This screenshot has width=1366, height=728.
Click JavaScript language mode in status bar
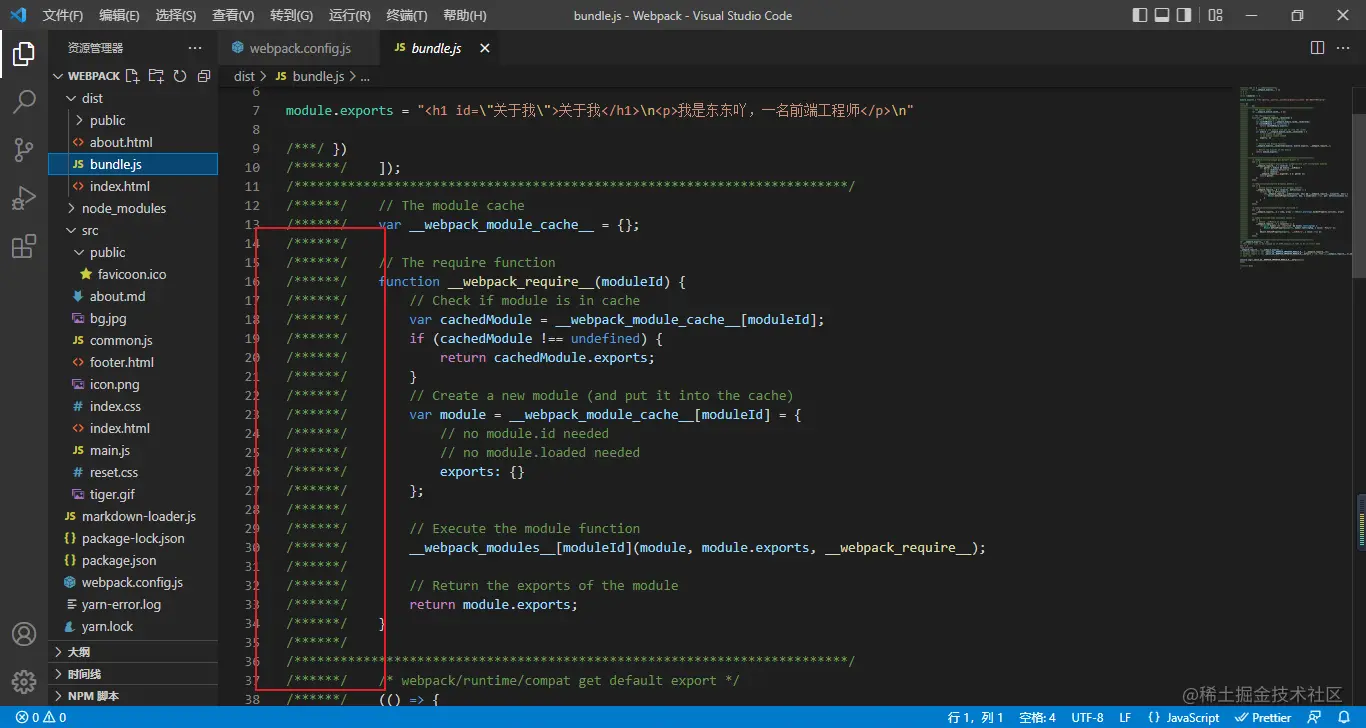pos(1184,717)
